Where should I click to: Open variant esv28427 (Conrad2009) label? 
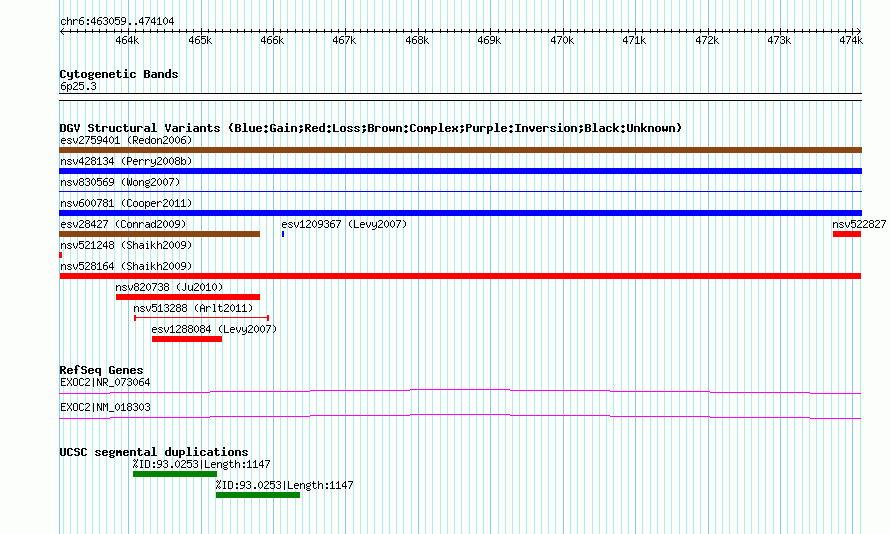123,224
